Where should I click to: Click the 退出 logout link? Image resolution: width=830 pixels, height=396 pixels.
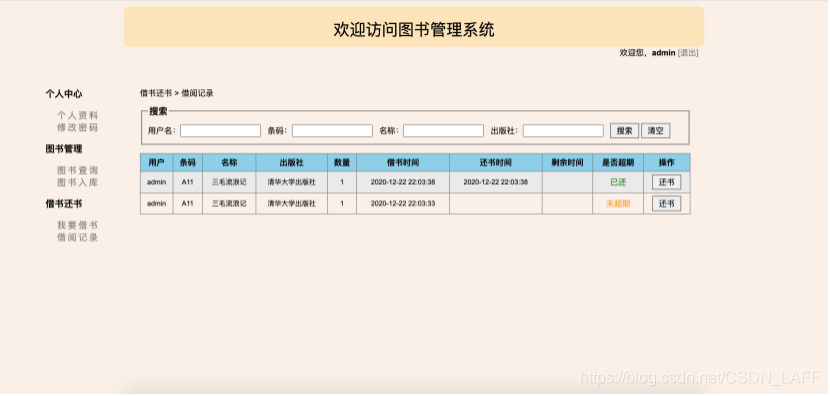pos(688,53)
